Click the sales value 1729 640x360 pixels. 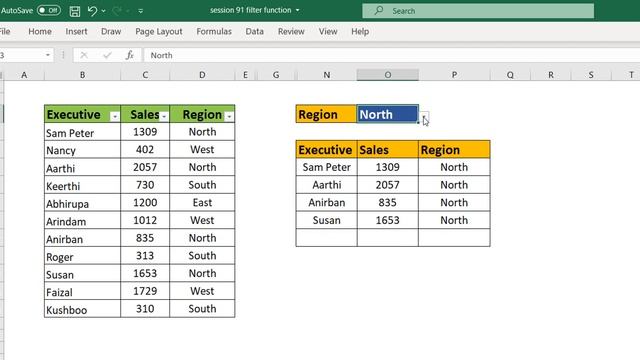tap(145, 291)
